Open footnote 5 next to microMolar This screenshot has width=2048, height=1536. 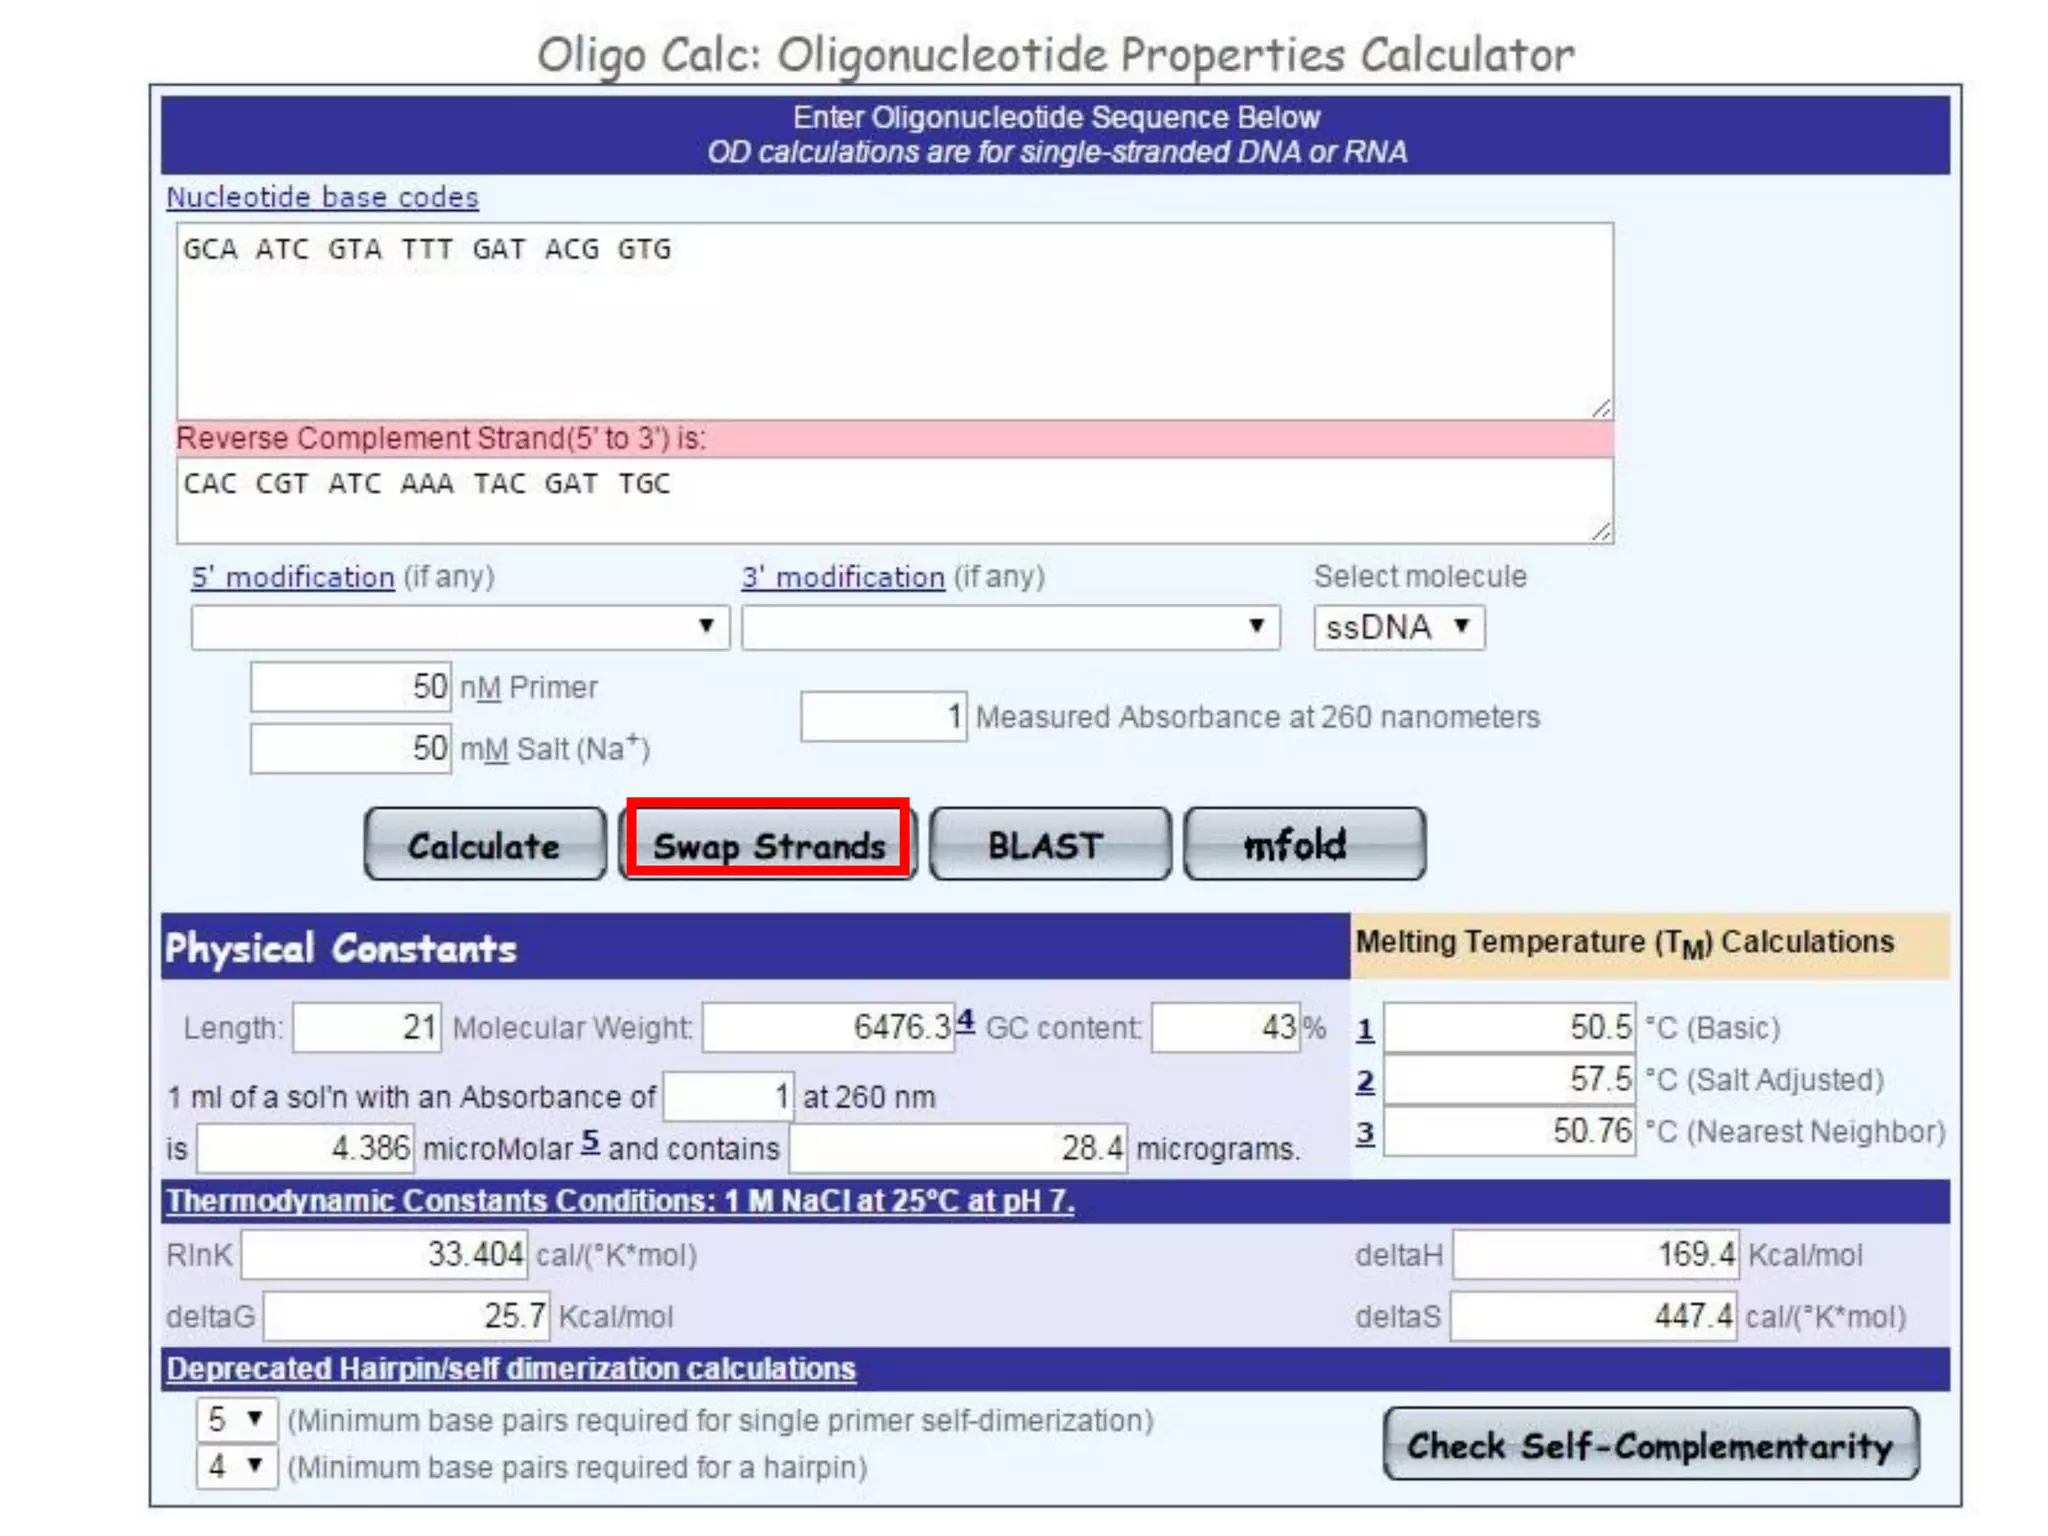[x=590, y=1141]
